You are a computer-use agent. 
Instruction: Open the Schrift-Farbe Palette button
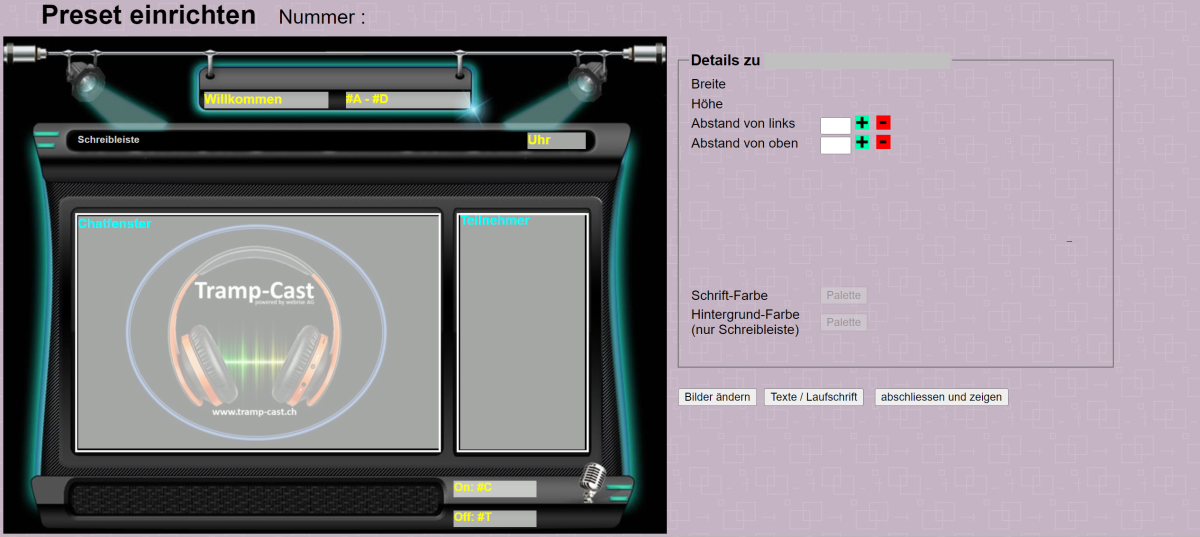[x=844, y=295]
